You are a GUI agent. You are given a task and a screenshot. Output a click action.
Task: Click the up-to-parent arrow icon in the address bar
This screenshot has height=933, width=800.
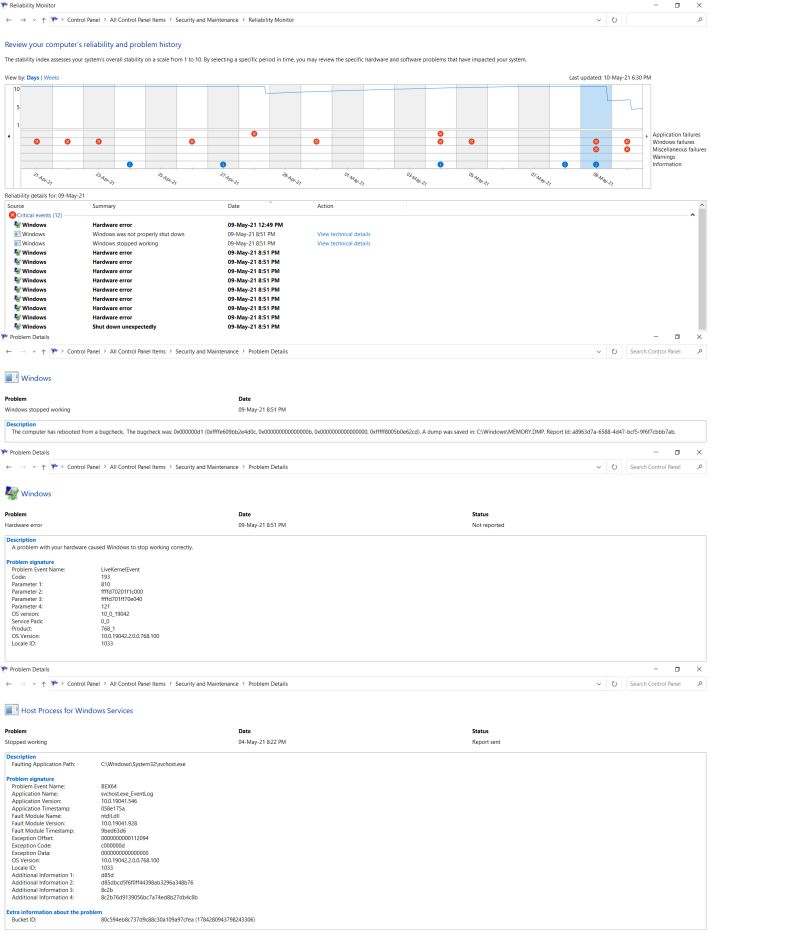coord(44,19)
